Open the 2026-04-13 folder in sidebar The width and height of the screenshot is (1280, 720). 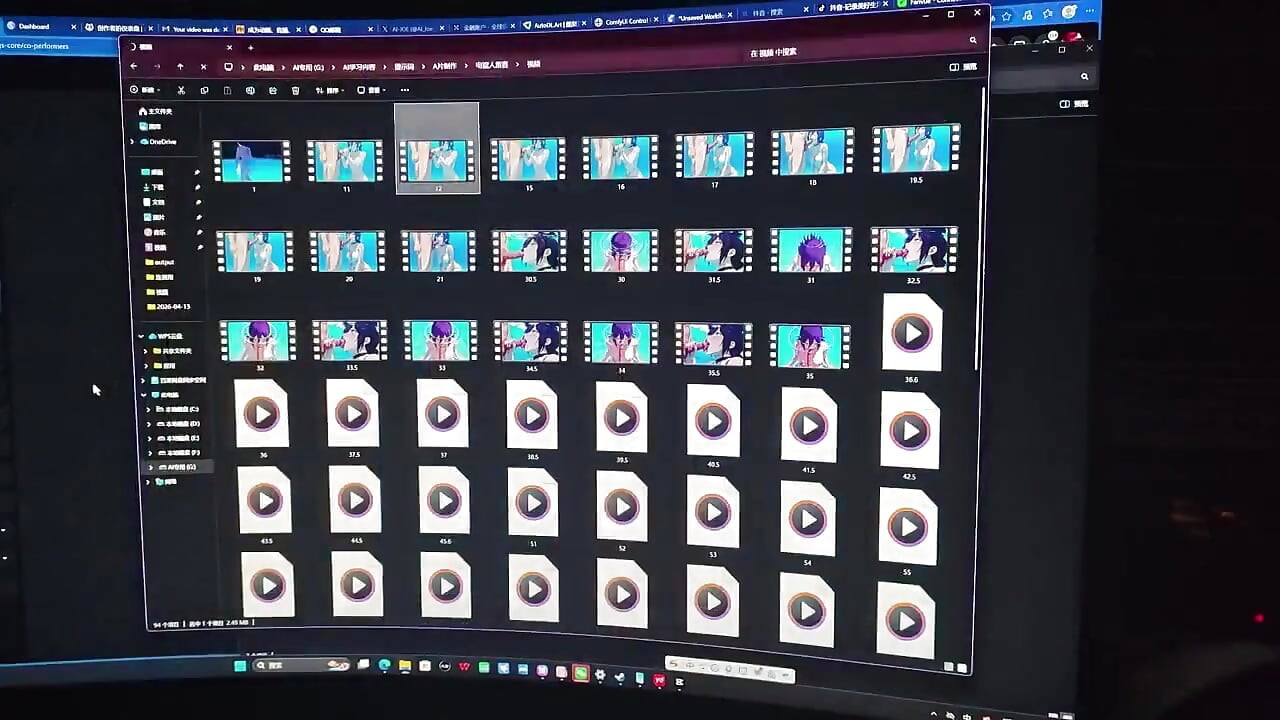[x=168, y=307]
